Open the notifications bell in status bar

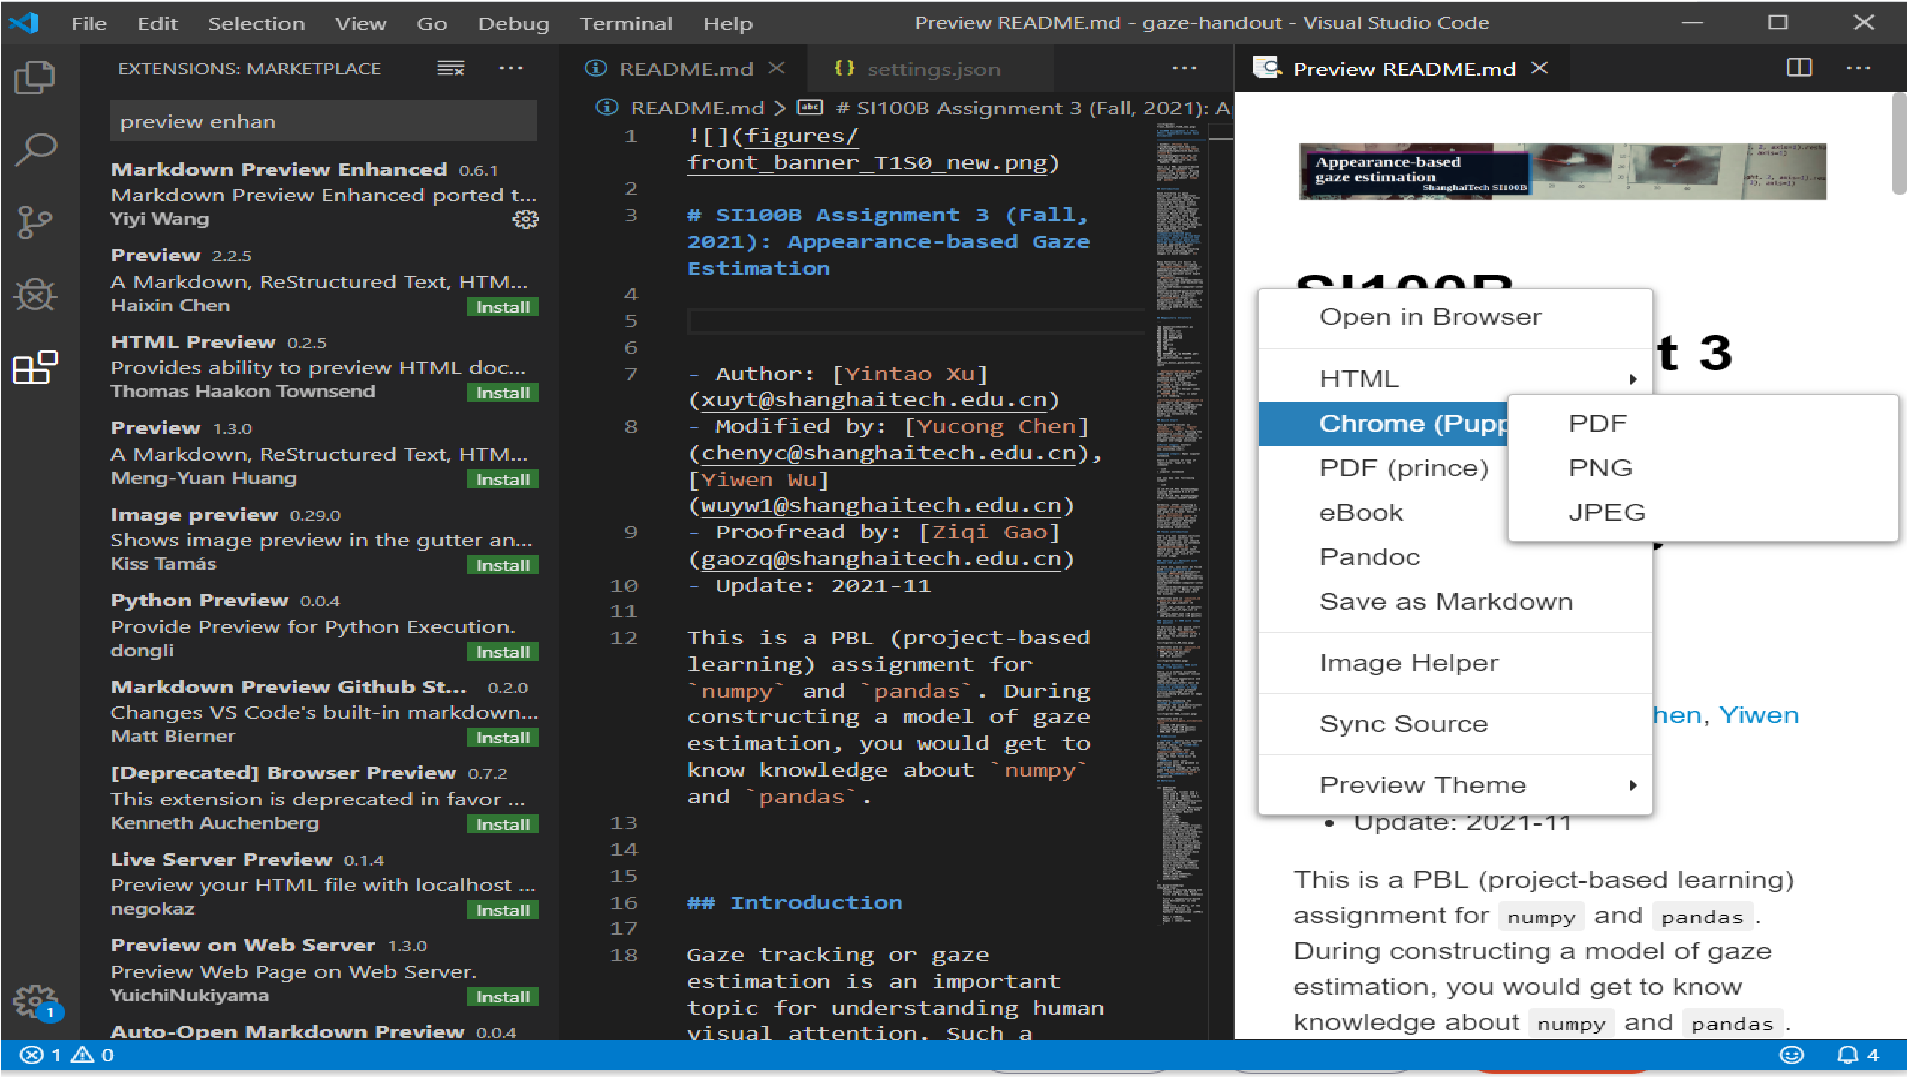tap(1848, 1055)
